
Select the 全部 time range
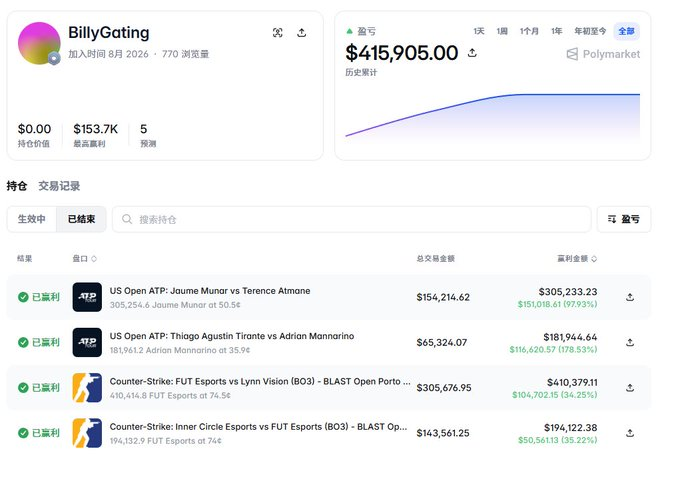click(x=626, y=31)
